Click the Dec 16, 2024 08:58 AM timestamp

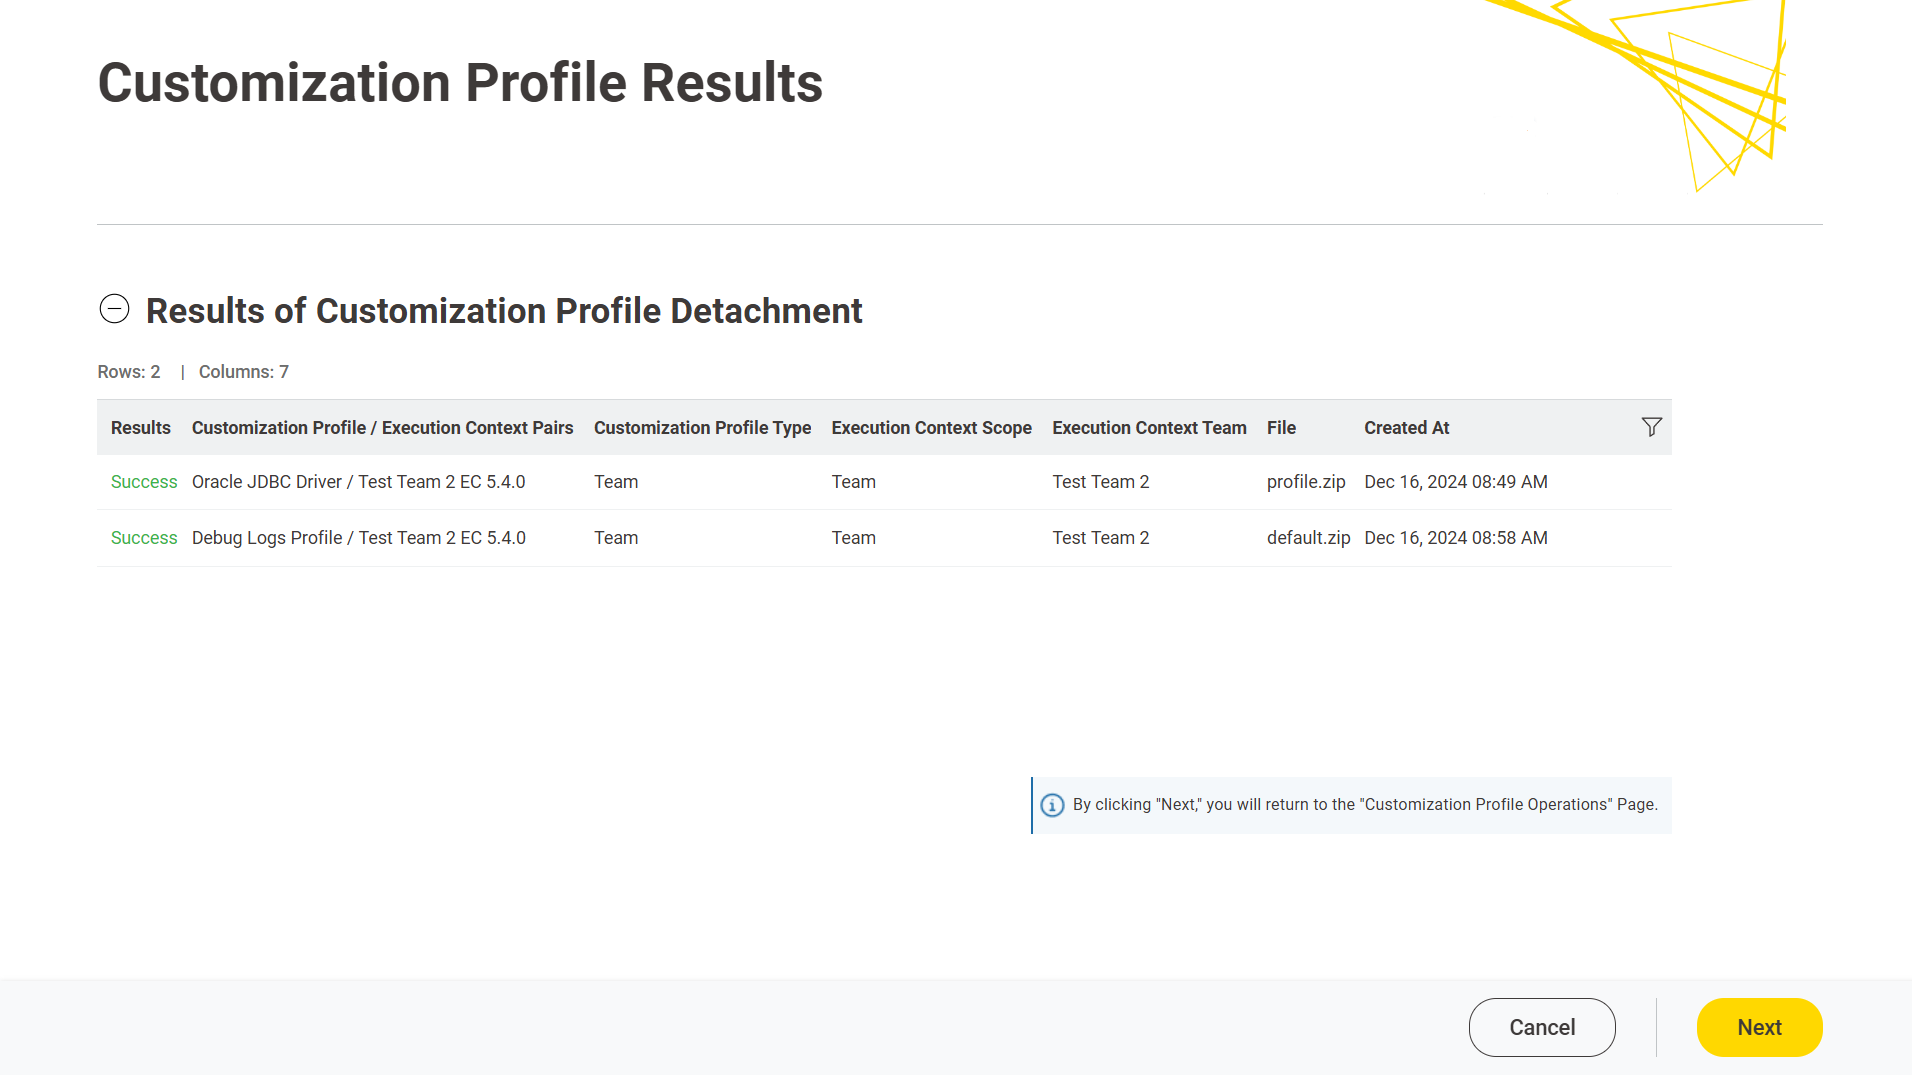1456,538
